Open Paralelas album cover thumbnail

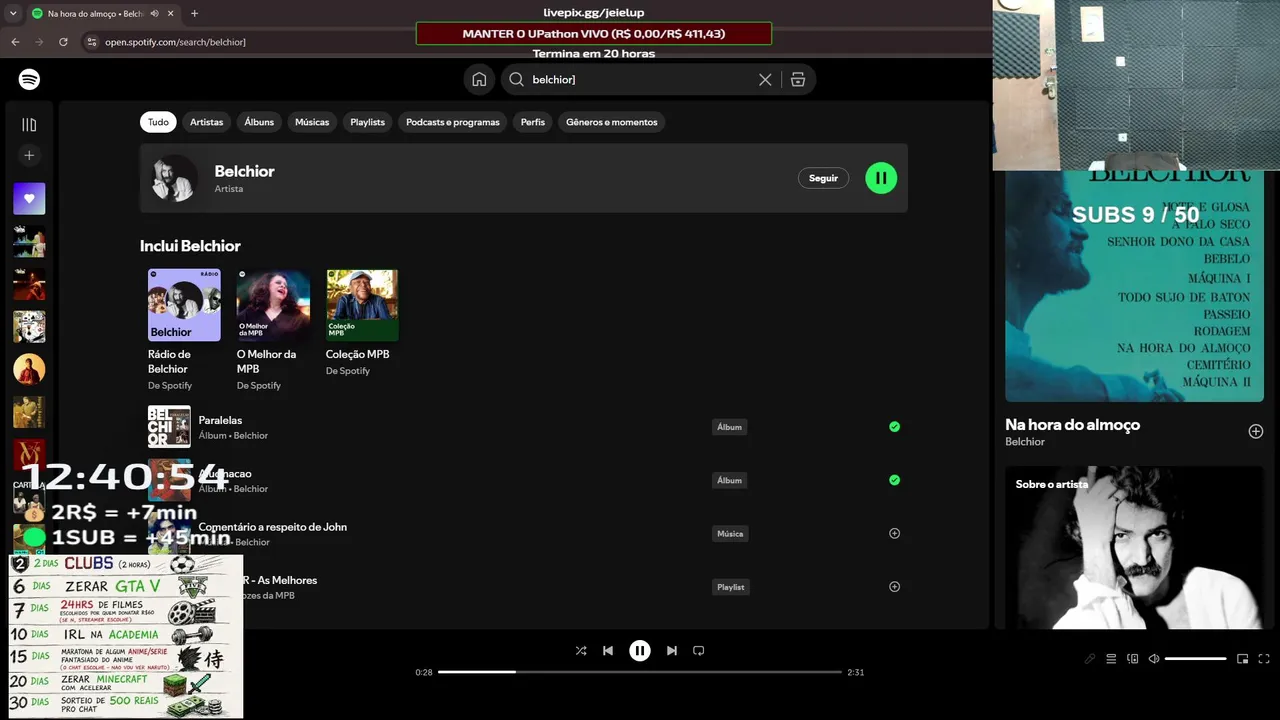[x=169, y=427]
